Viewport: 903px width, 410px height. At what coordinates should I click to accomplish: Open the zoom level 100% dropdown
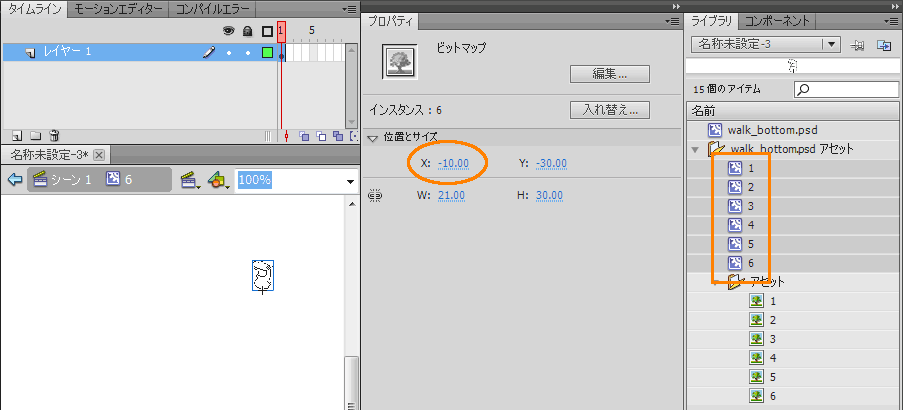[350, 181]
